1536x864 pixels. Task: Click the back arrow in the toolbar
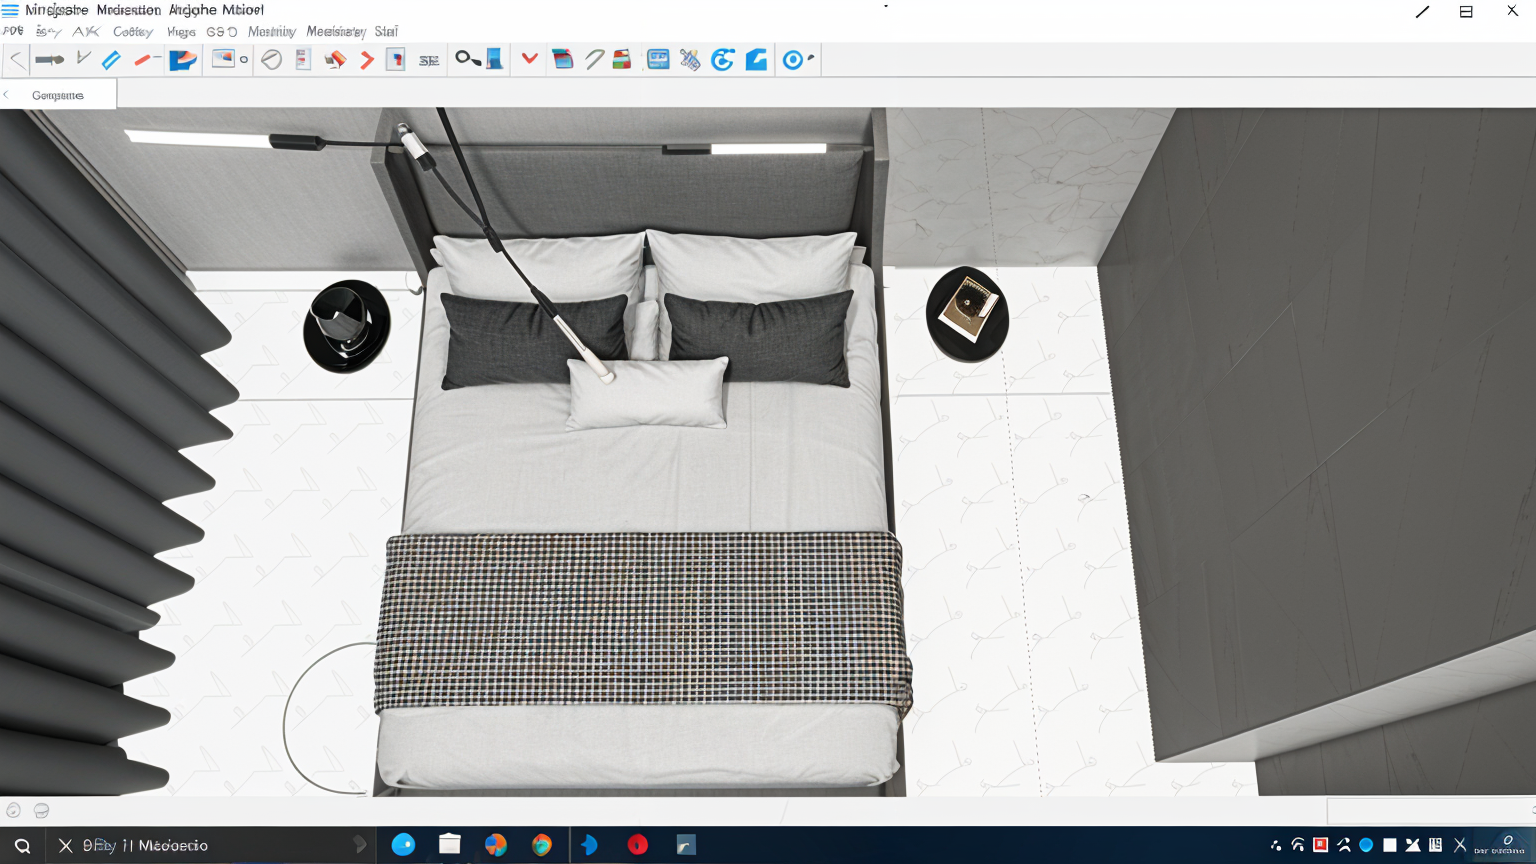[16, 60]
